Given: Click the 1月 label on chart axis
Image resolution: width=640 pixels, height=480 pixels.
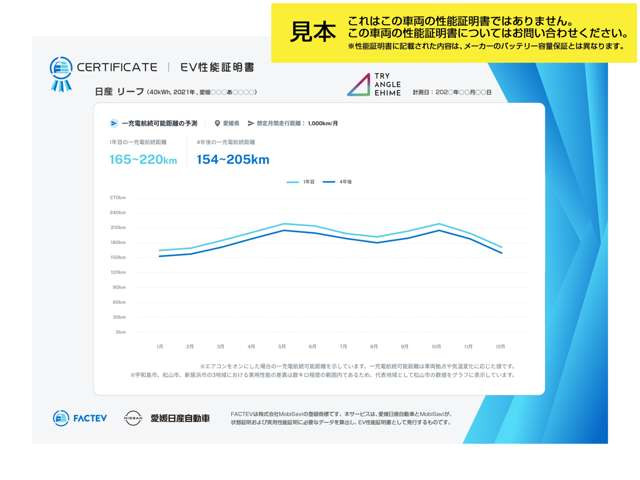Looking at the screenshot, I should pyautogui.click(x=160, y=346).
